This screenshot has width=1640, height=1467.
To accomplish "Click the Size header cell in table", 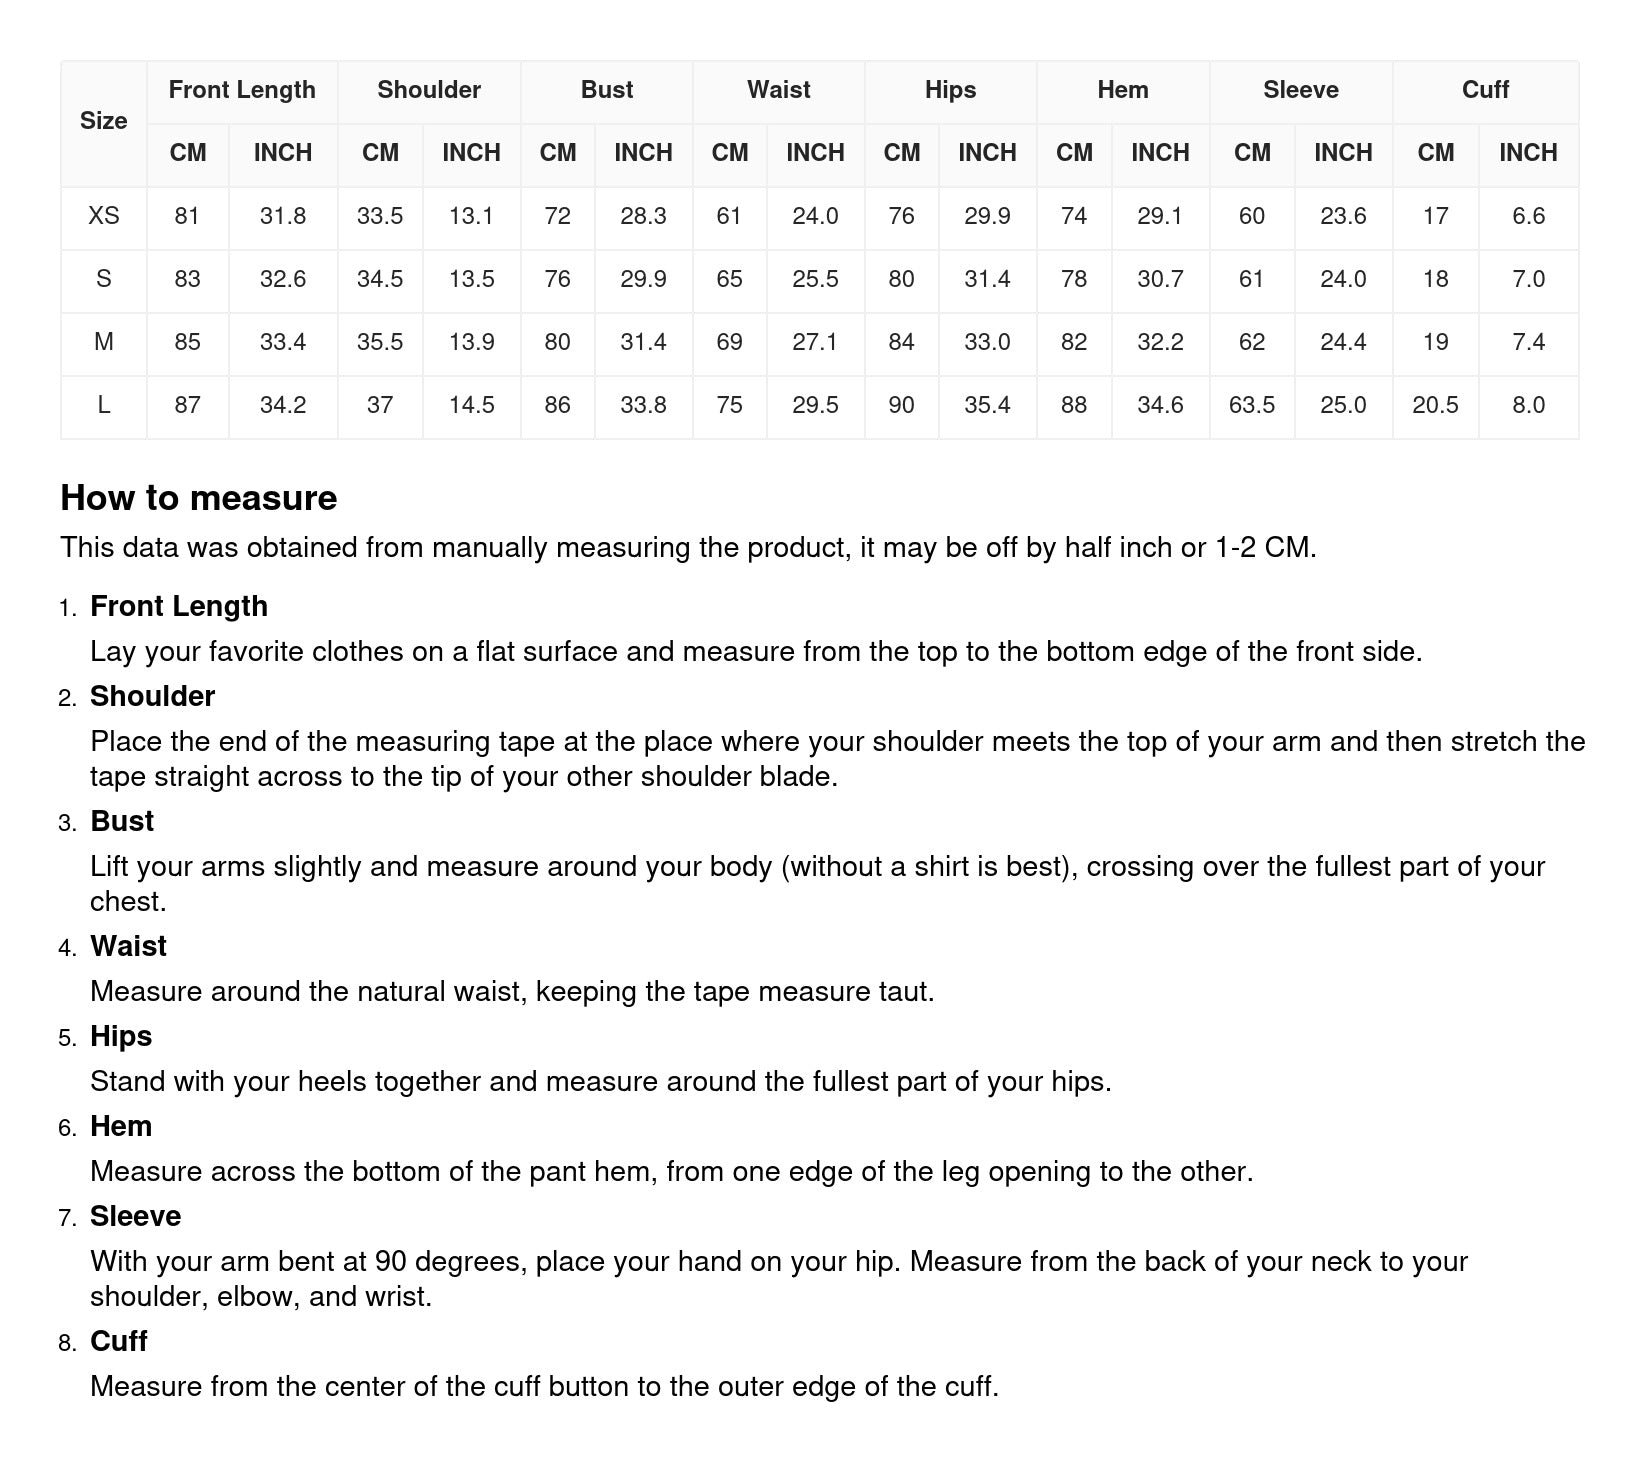I will (103, 121).
